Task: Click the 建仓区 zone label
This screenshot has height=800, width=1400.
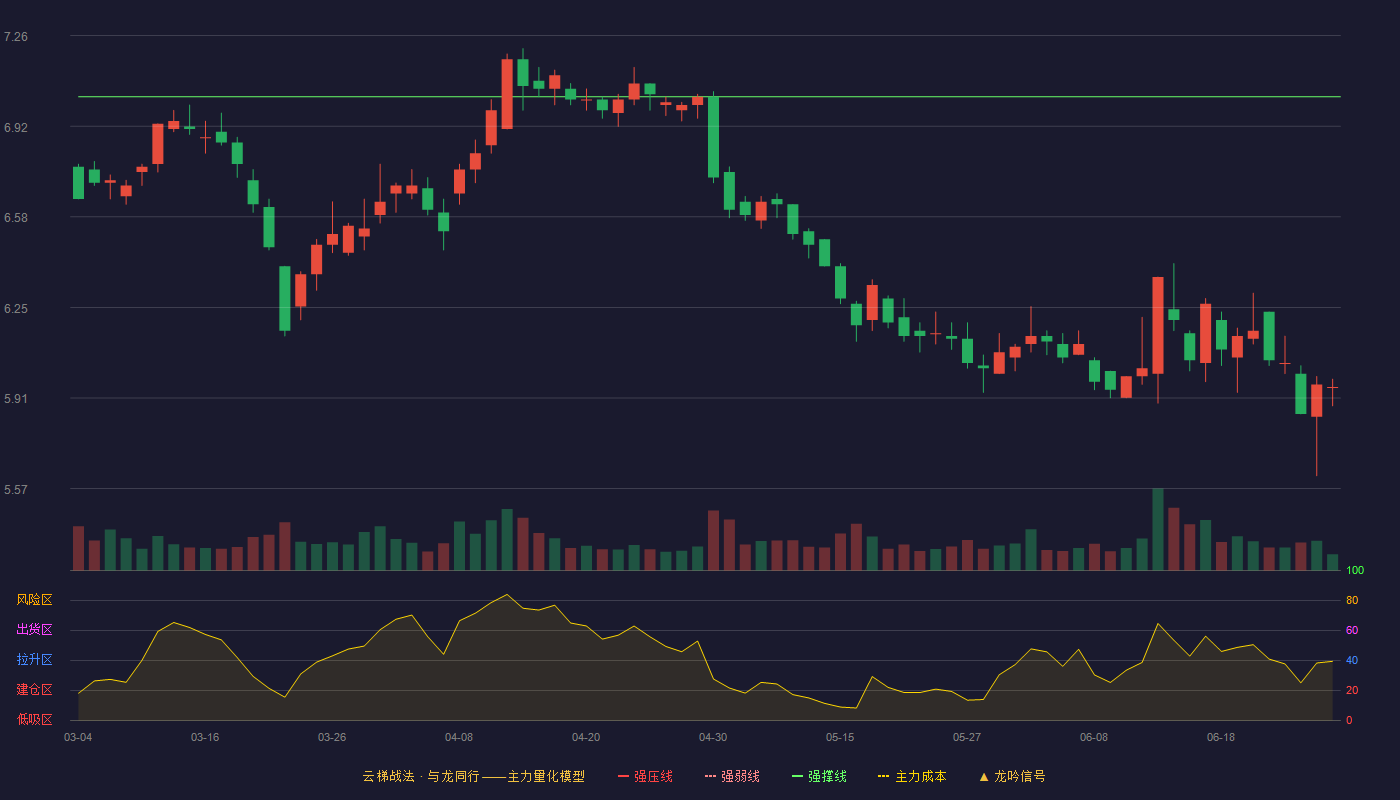Action: tap(34, 690)
